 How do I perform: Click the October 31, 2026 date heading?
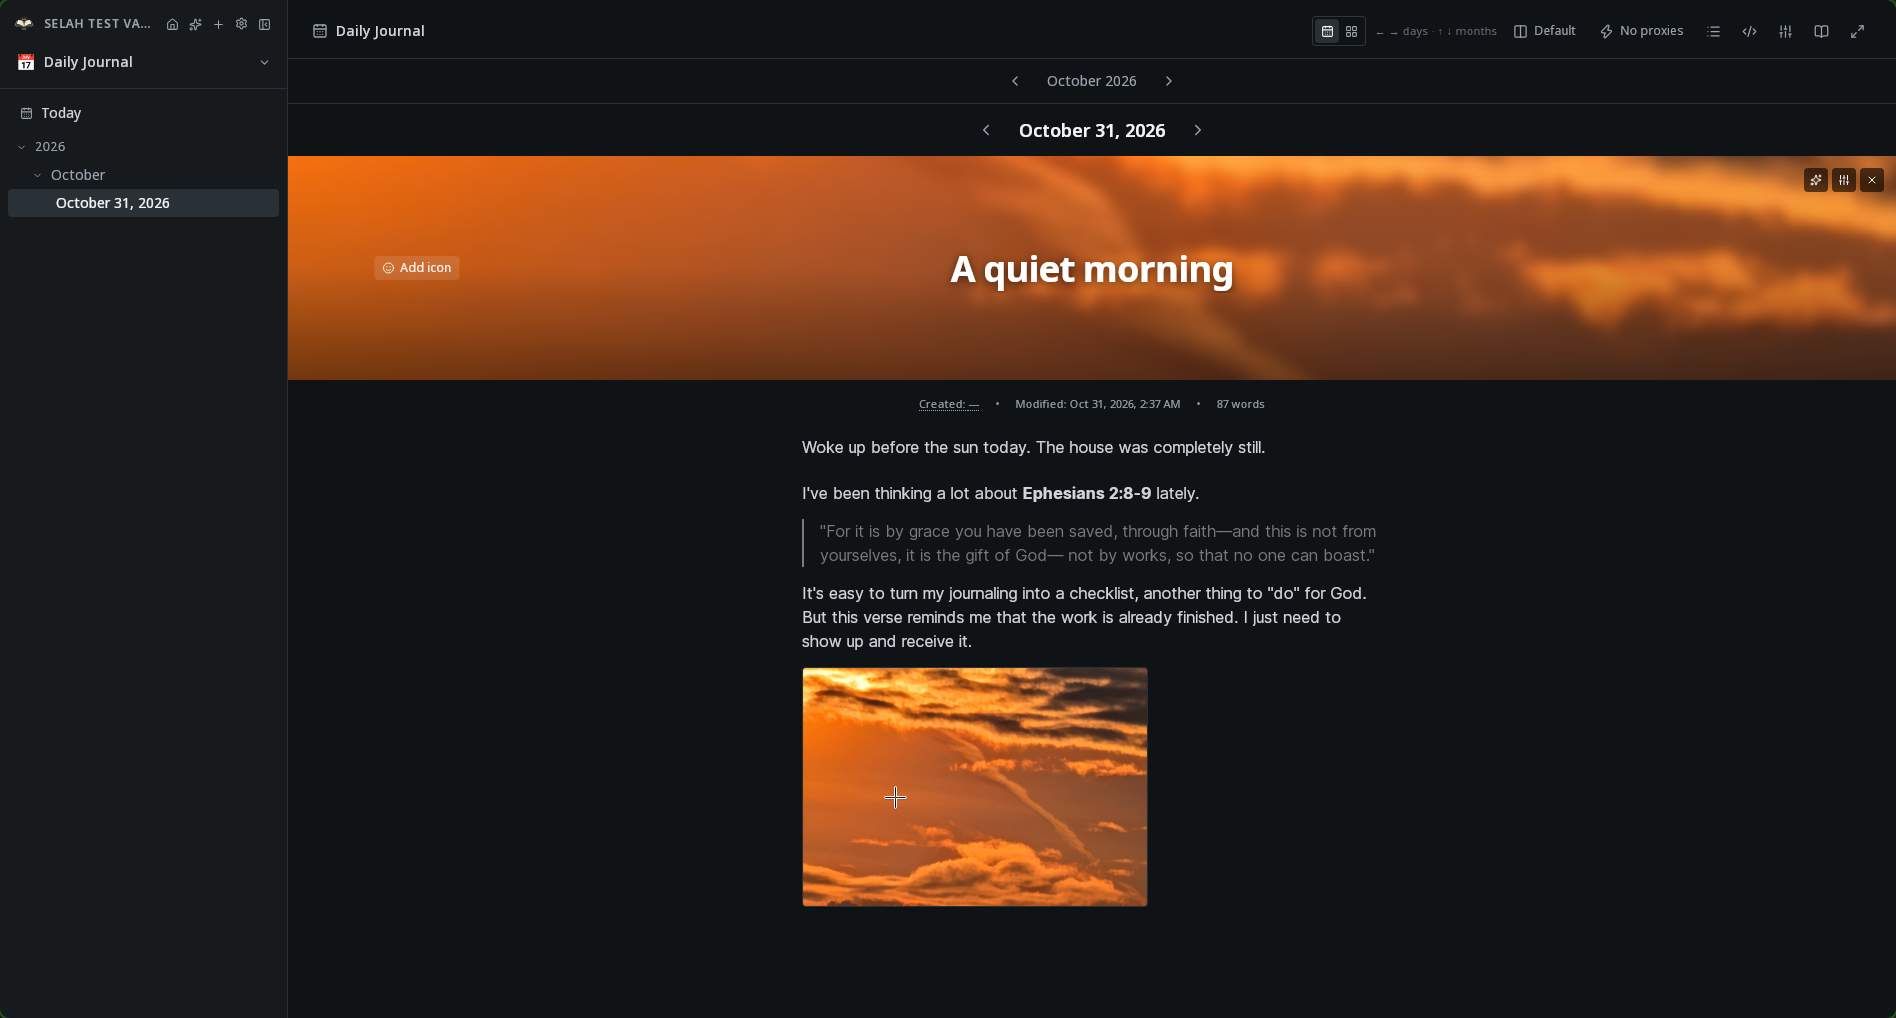[1091, 131]
